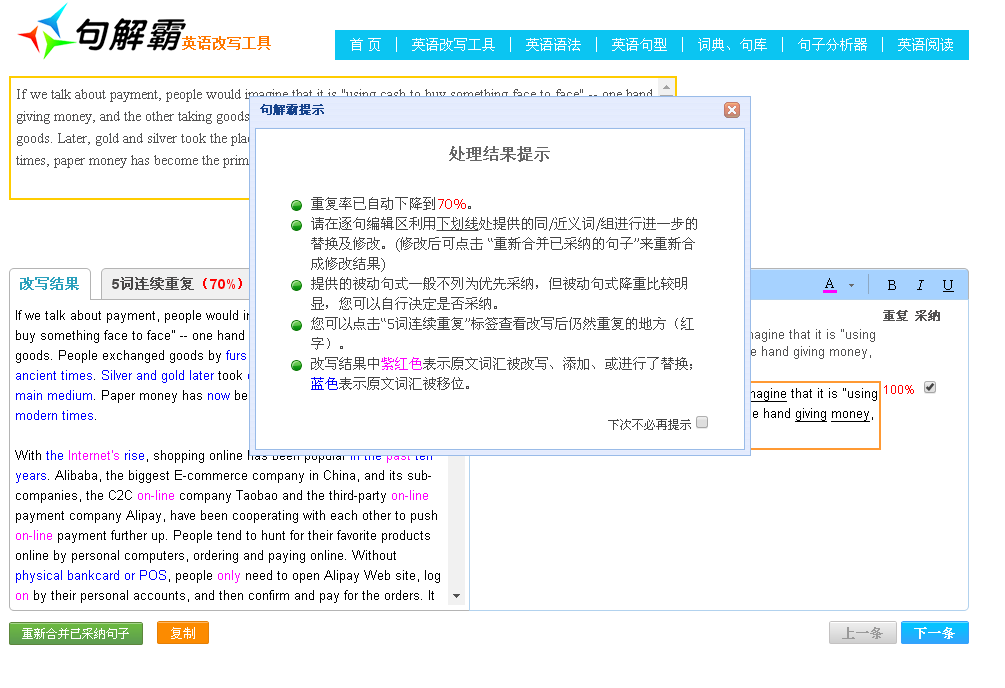Go to 英语语法 menu item

[553, 45]
